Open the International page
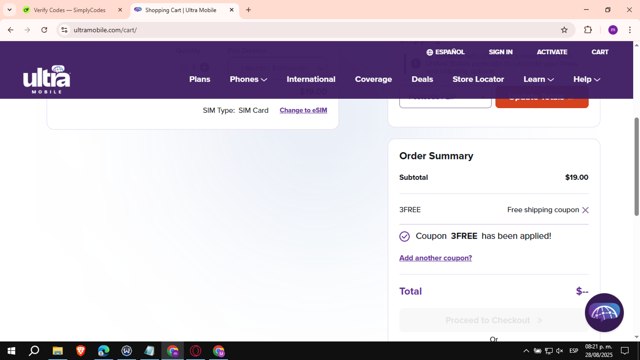Screen dimensions: 640x360 coord(311,79)
